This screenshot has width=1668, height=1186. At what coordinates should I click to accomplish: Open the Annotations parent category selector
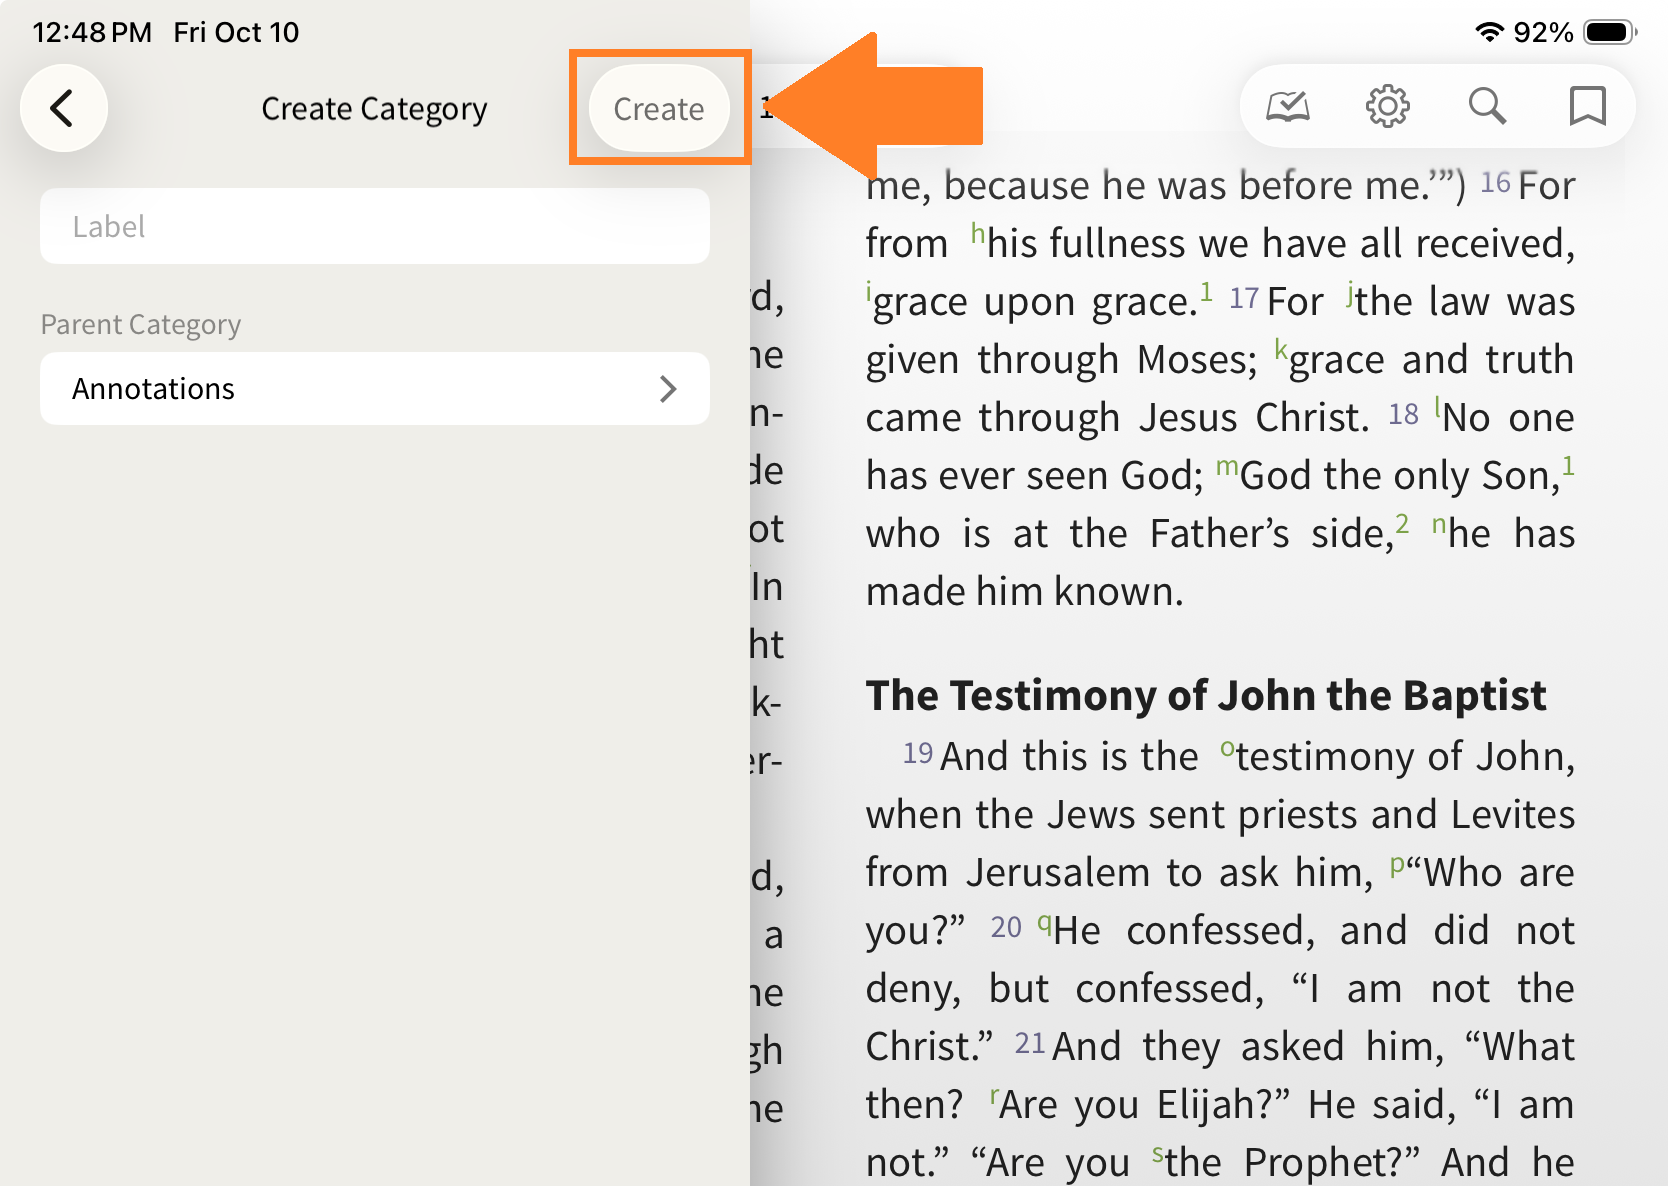pyautogui.click(x=375, y=389)
